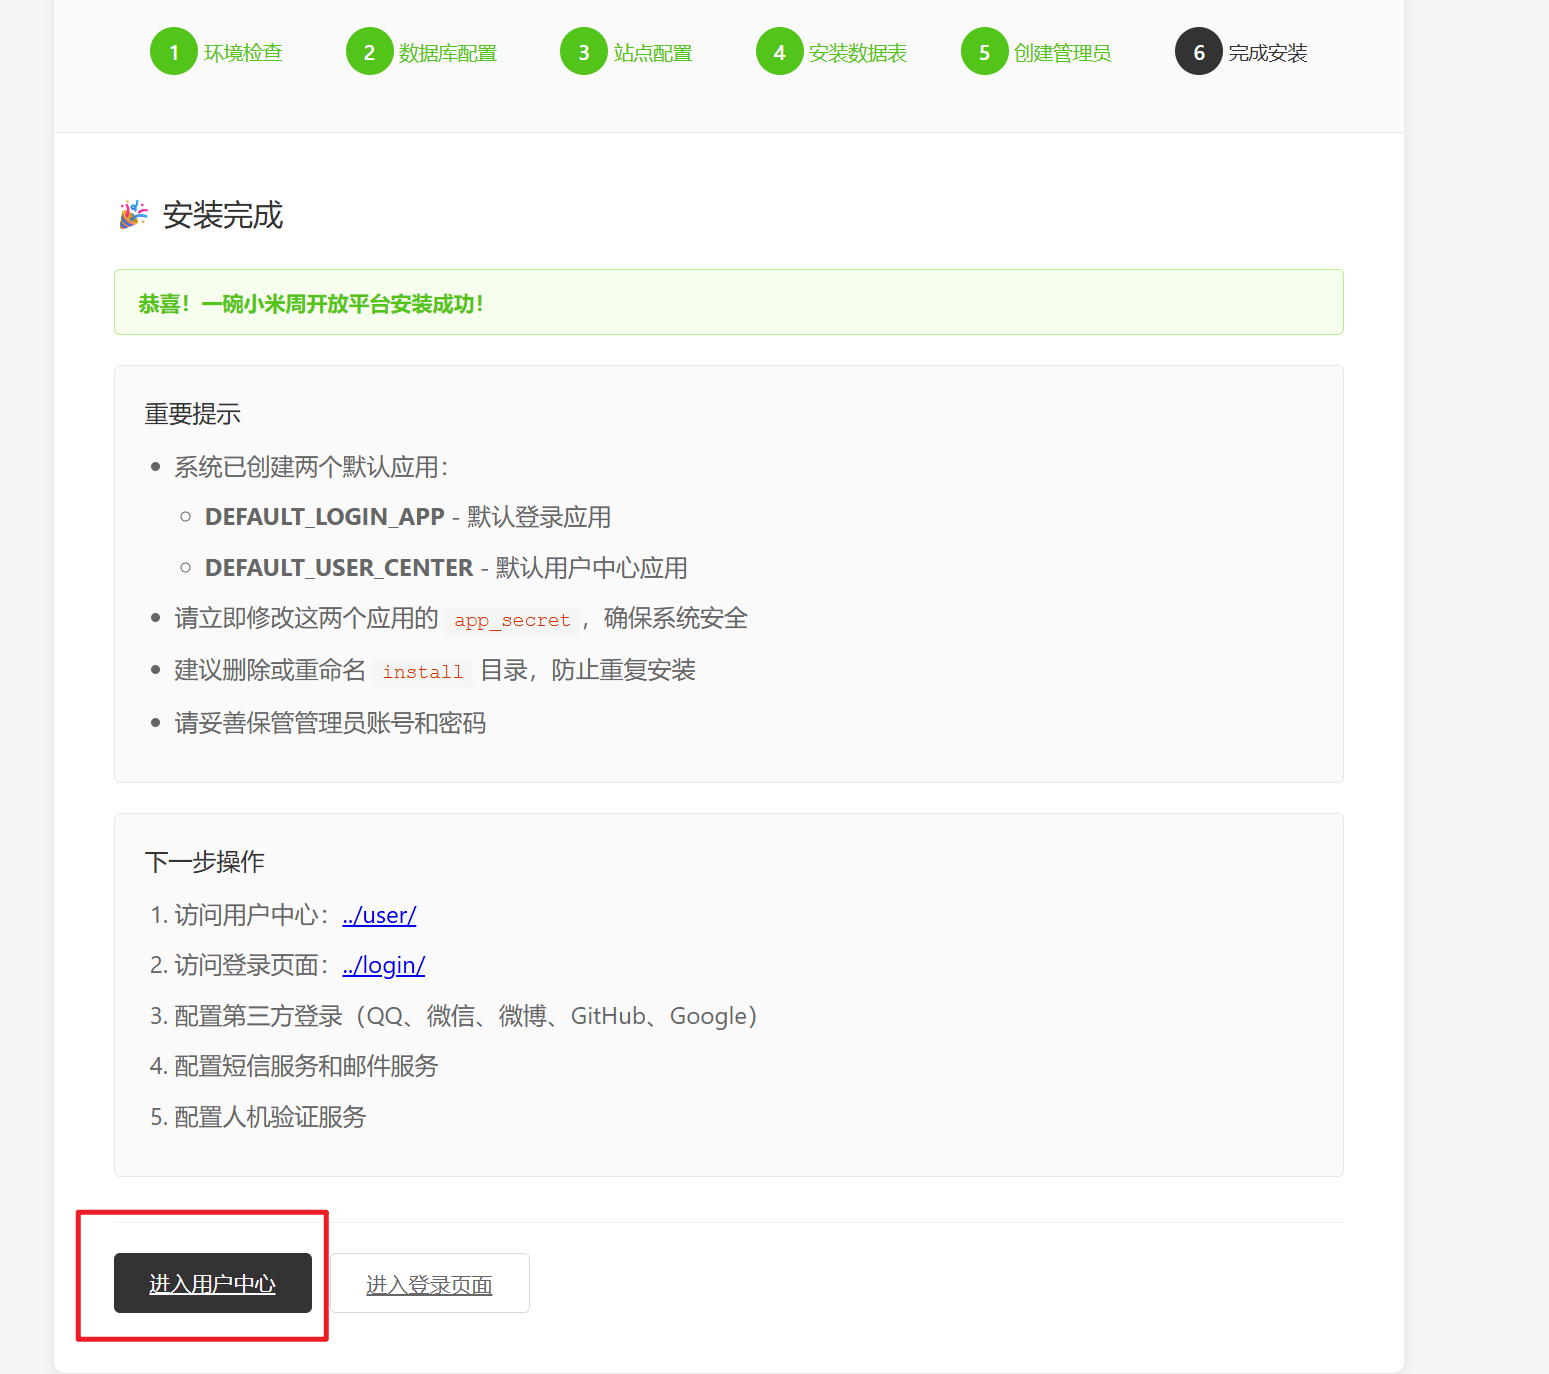Image resolution: width=1549 pixels, height=1374 pixels.
Task: Click the green success banner message
Action: (x=310, y=303)
